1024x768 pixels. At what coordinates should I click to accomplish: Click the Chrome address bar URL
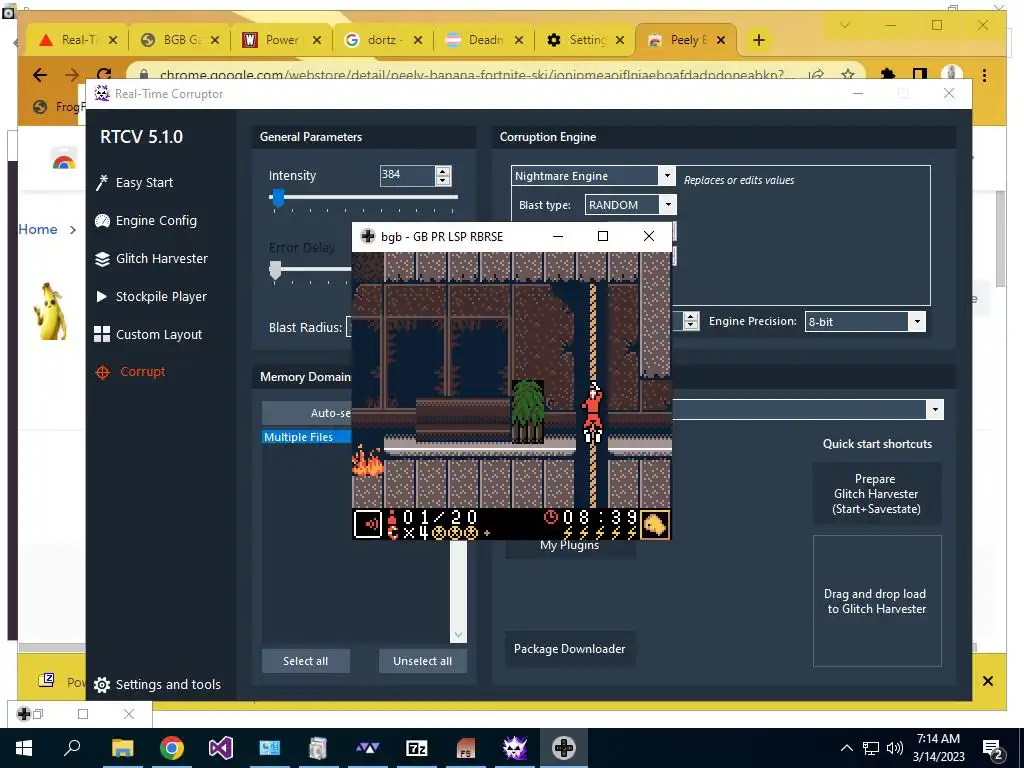pos(477,75)
